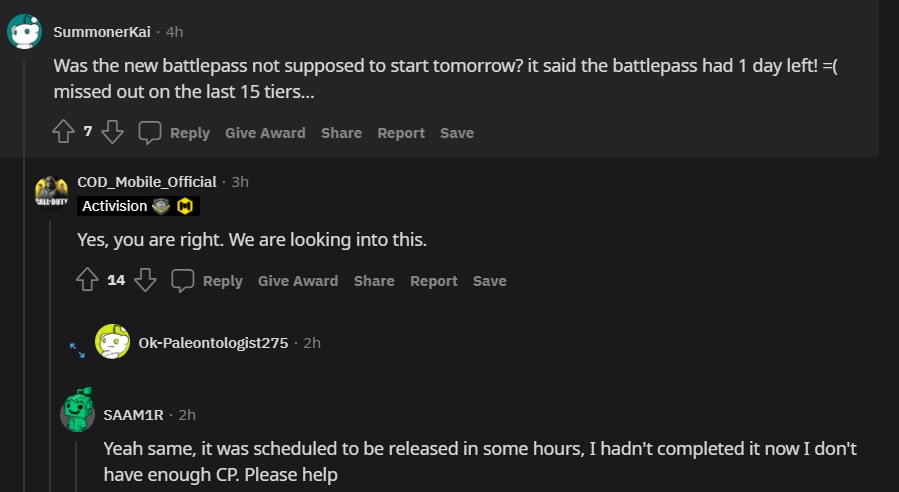Screen dimensions: 899x492
Task: Save the COD_Mobile_Official reply
Action: pos(490,281)
